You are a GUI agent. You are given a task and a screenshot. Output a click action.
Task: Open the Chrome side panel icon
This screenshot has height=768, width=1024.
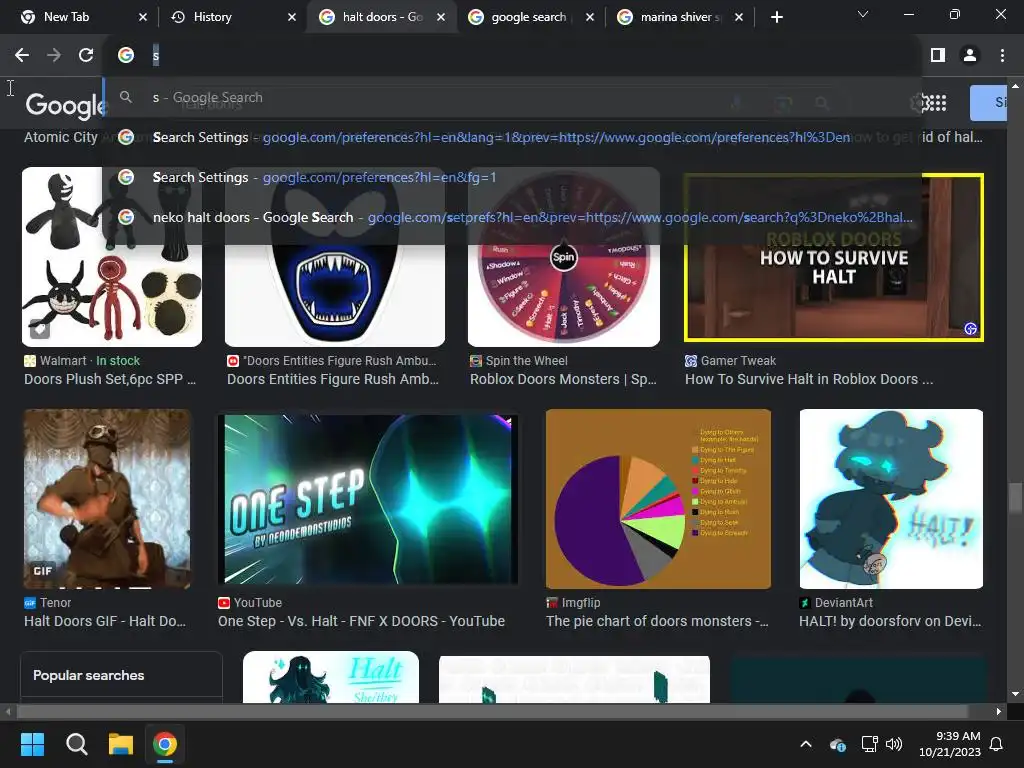[938, 56]
